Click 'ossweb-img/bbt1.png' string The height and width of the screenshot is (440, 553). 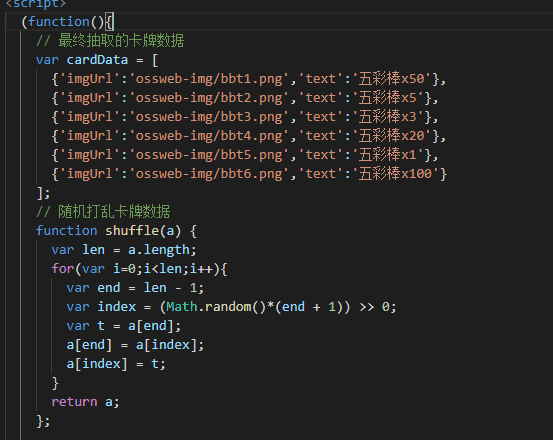(x=209, y=79)
